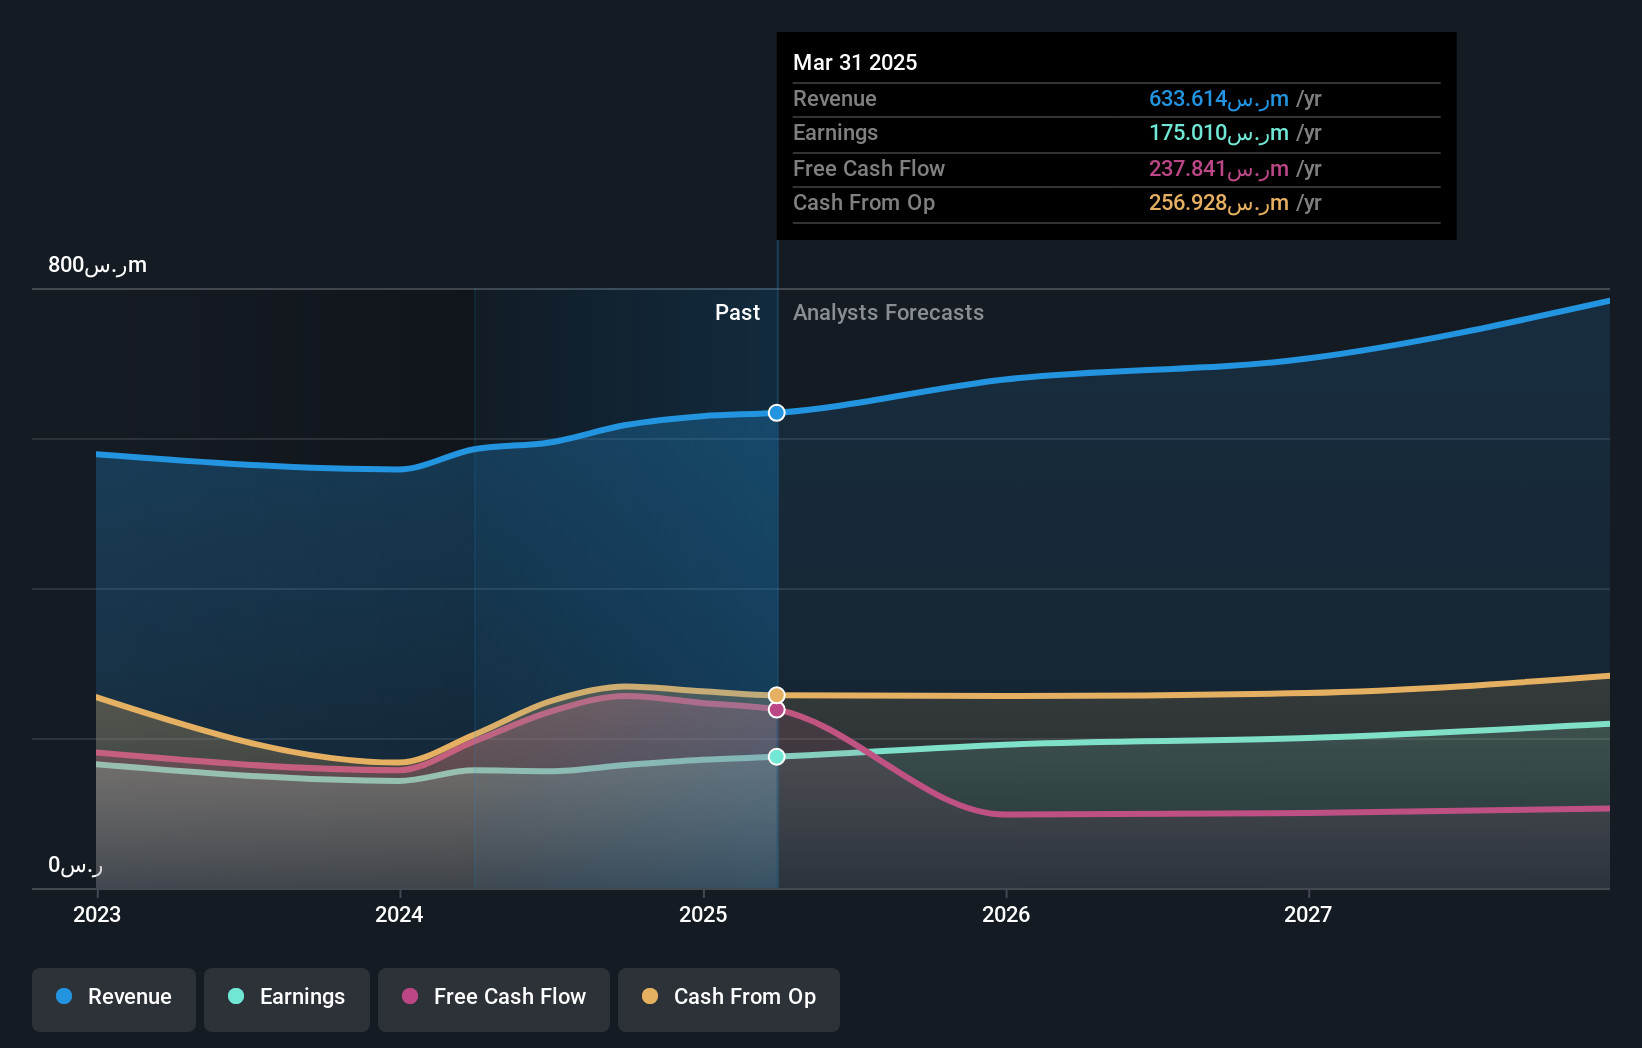Toggle the Revenue legend button
Viewport: 1642px width, 1048px height.
(114, 999)
